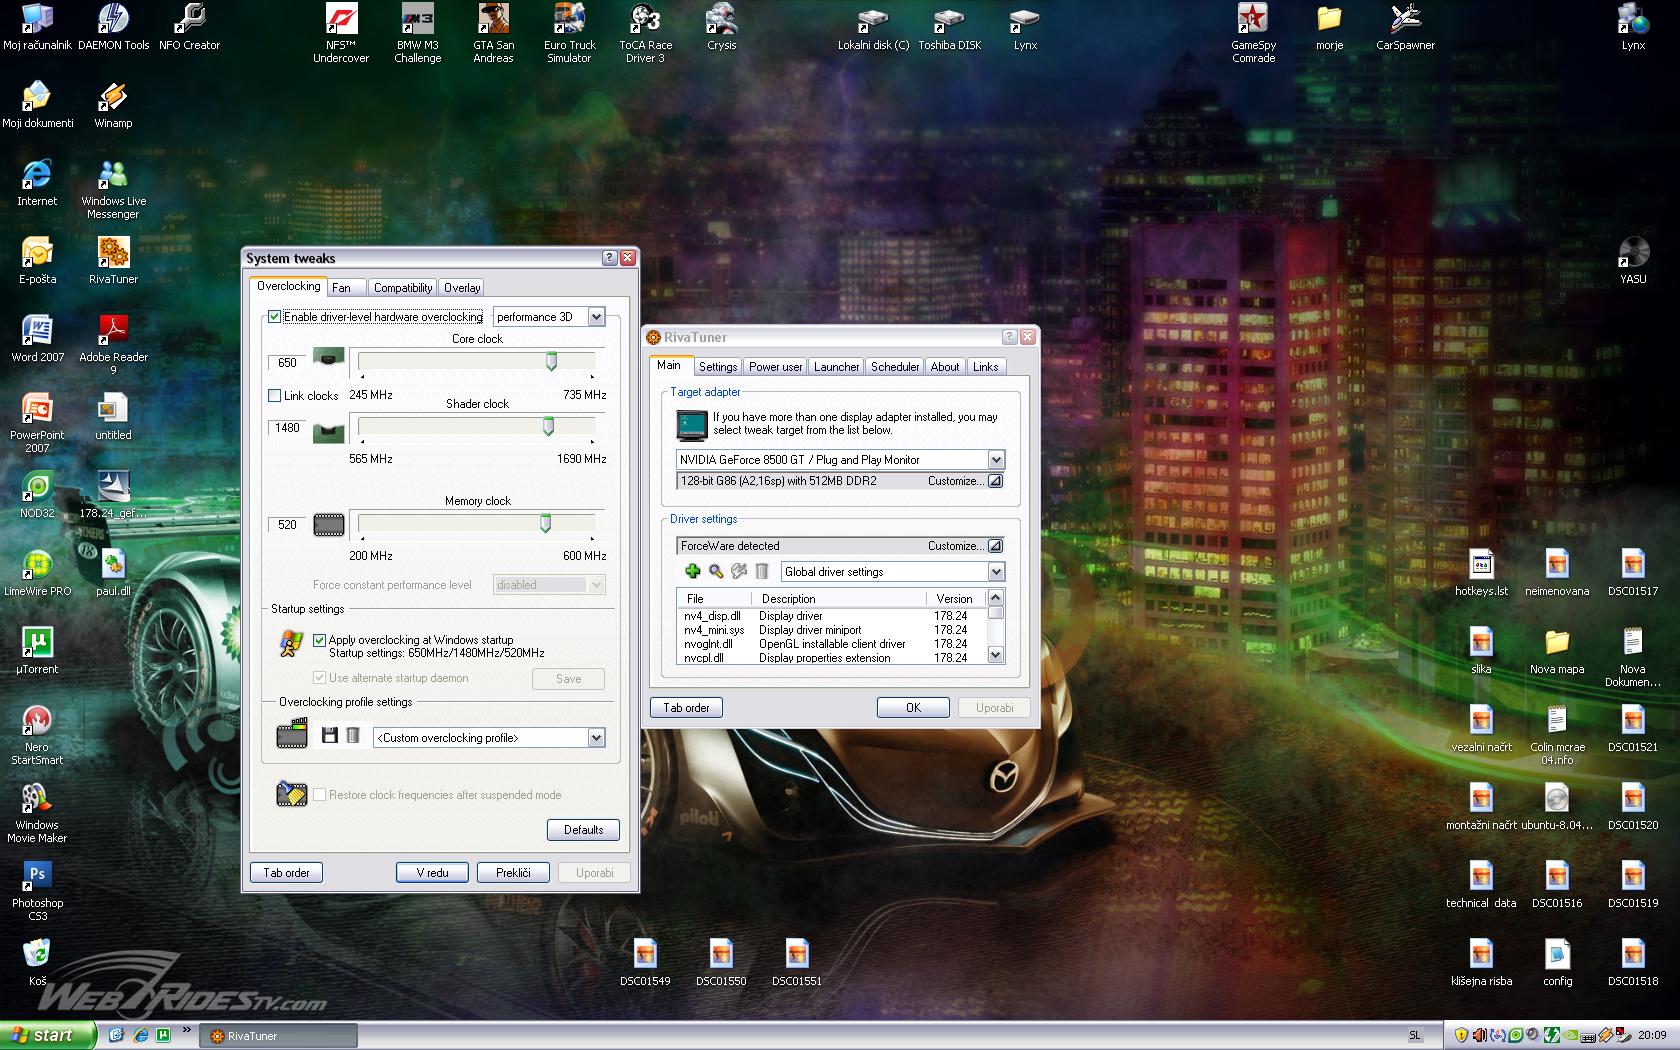Viewport: 1680px width, 1050px height.
Task: Open the Launcher tab
Action: (836, 367)
